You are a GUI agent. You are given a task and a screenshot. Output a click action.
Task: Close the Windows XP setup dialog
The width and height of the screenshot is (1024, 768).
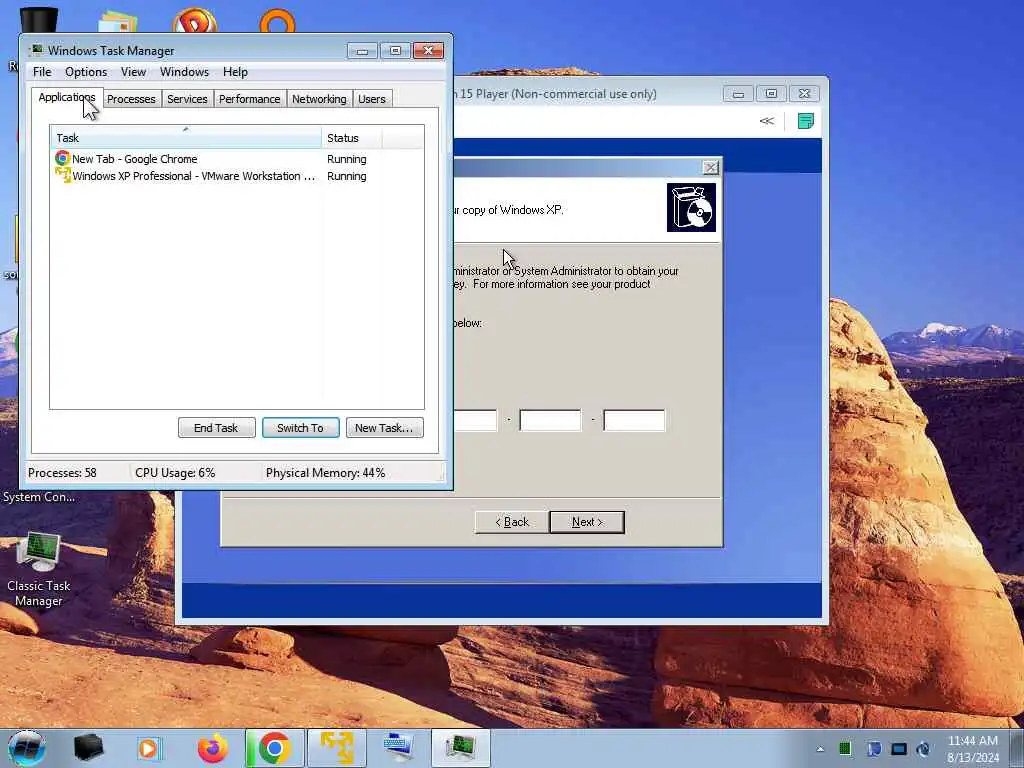click(711, 167)
